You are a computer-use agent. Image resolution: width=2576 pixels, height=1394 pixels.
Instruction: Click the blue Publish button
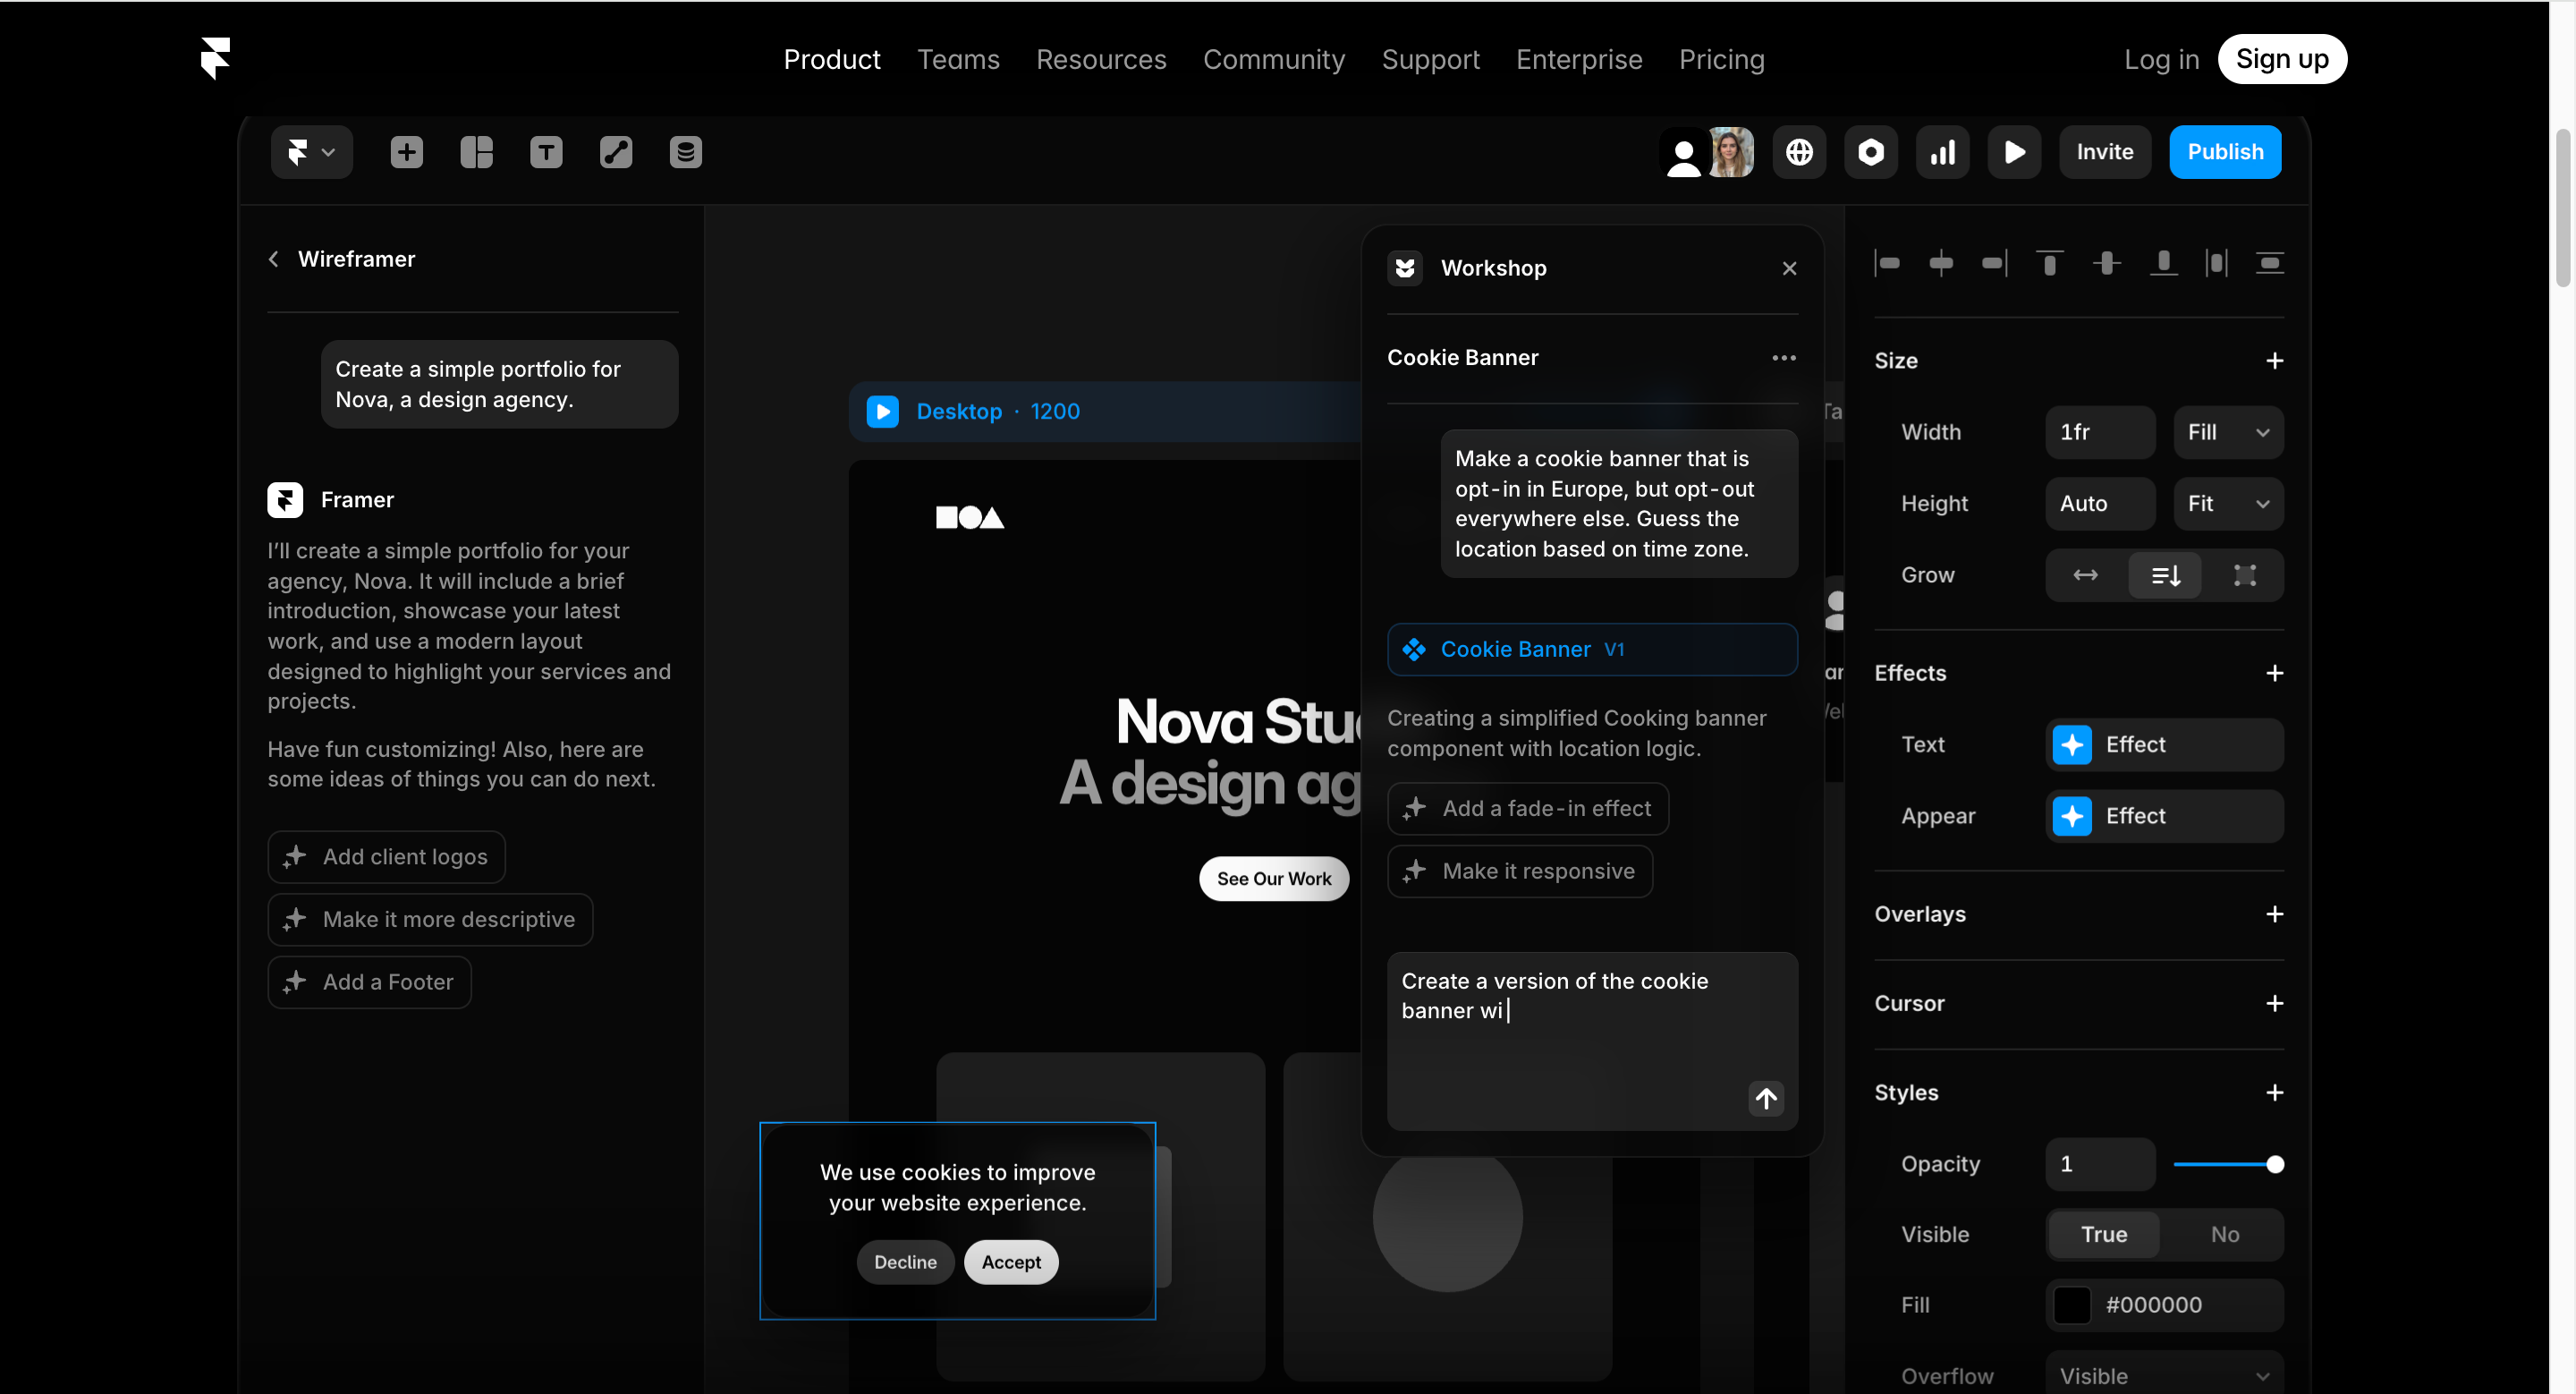[x=2225, y=152]
